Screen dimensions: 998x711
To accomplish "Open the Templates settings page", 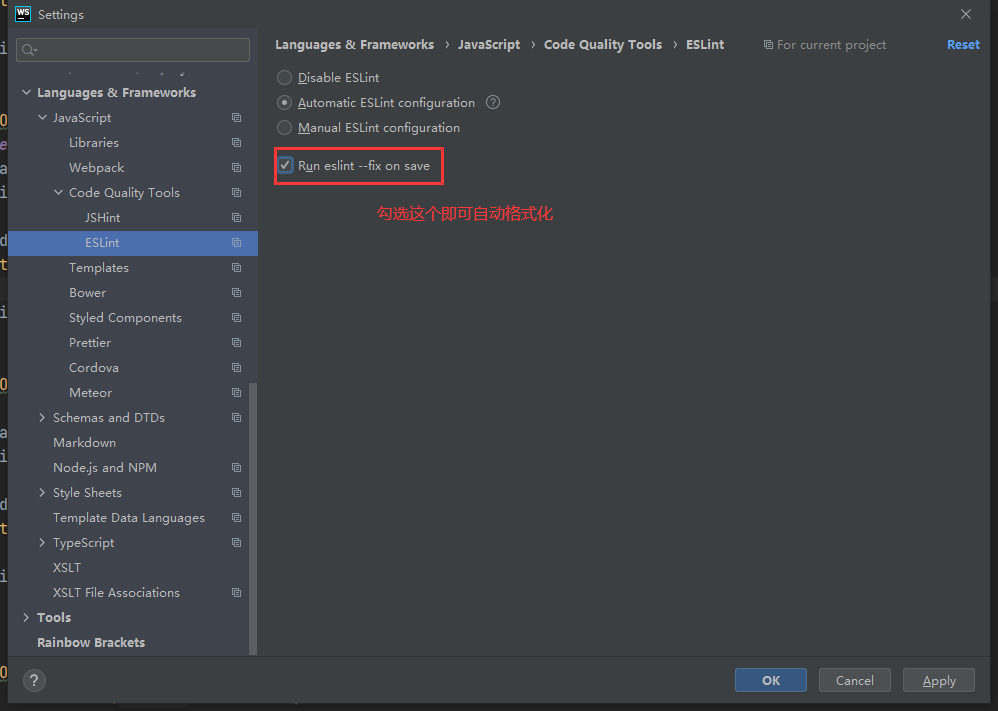I will tap(99, 267).
